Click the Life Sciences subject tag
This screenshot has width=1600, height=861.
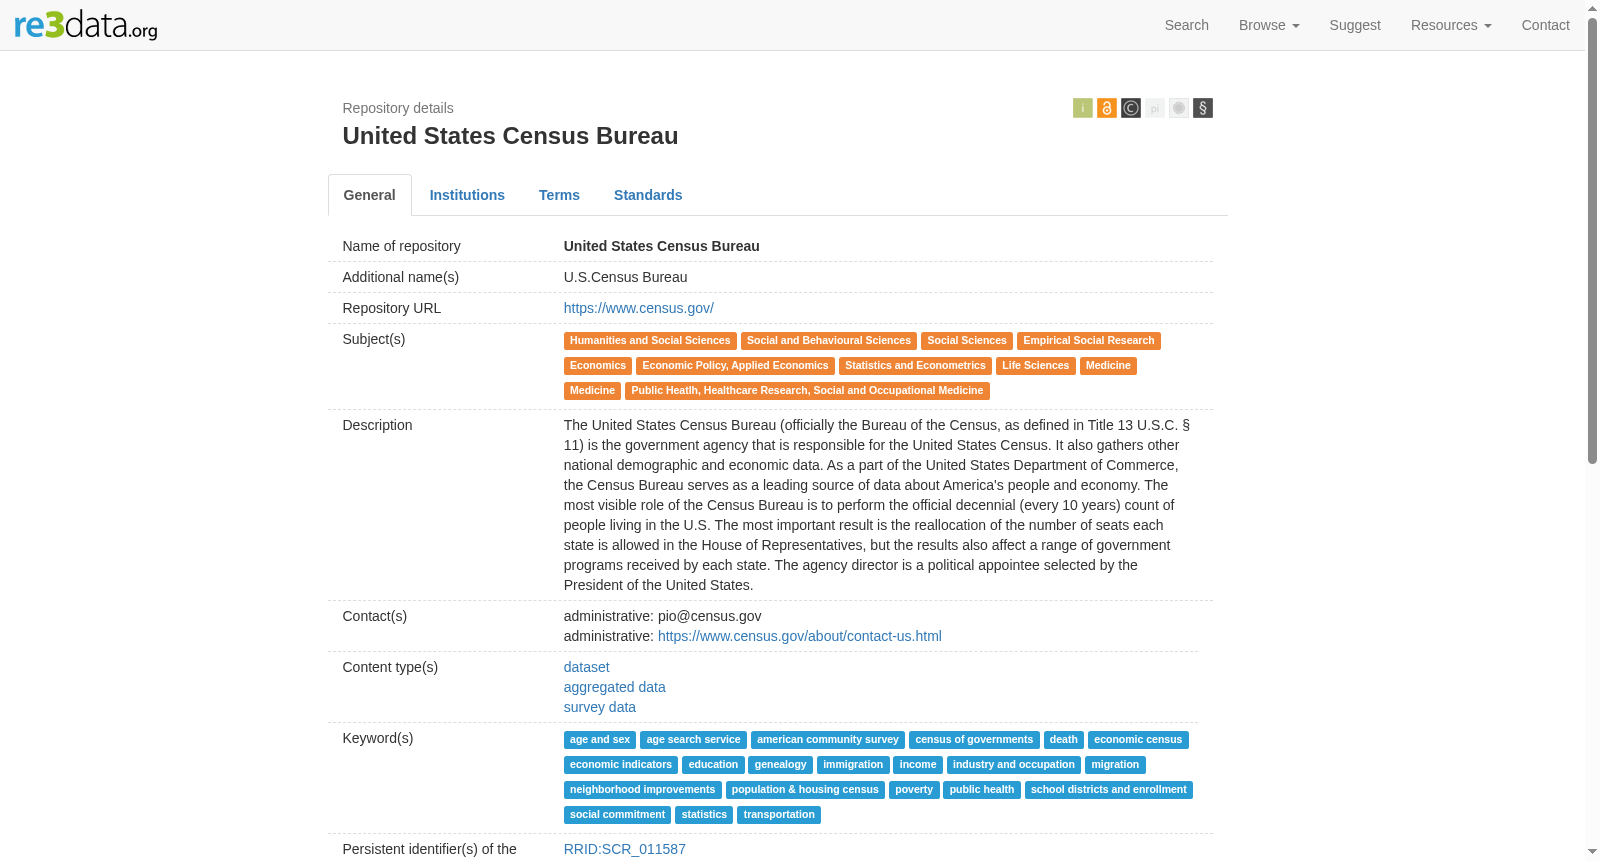pos(1036,366)
